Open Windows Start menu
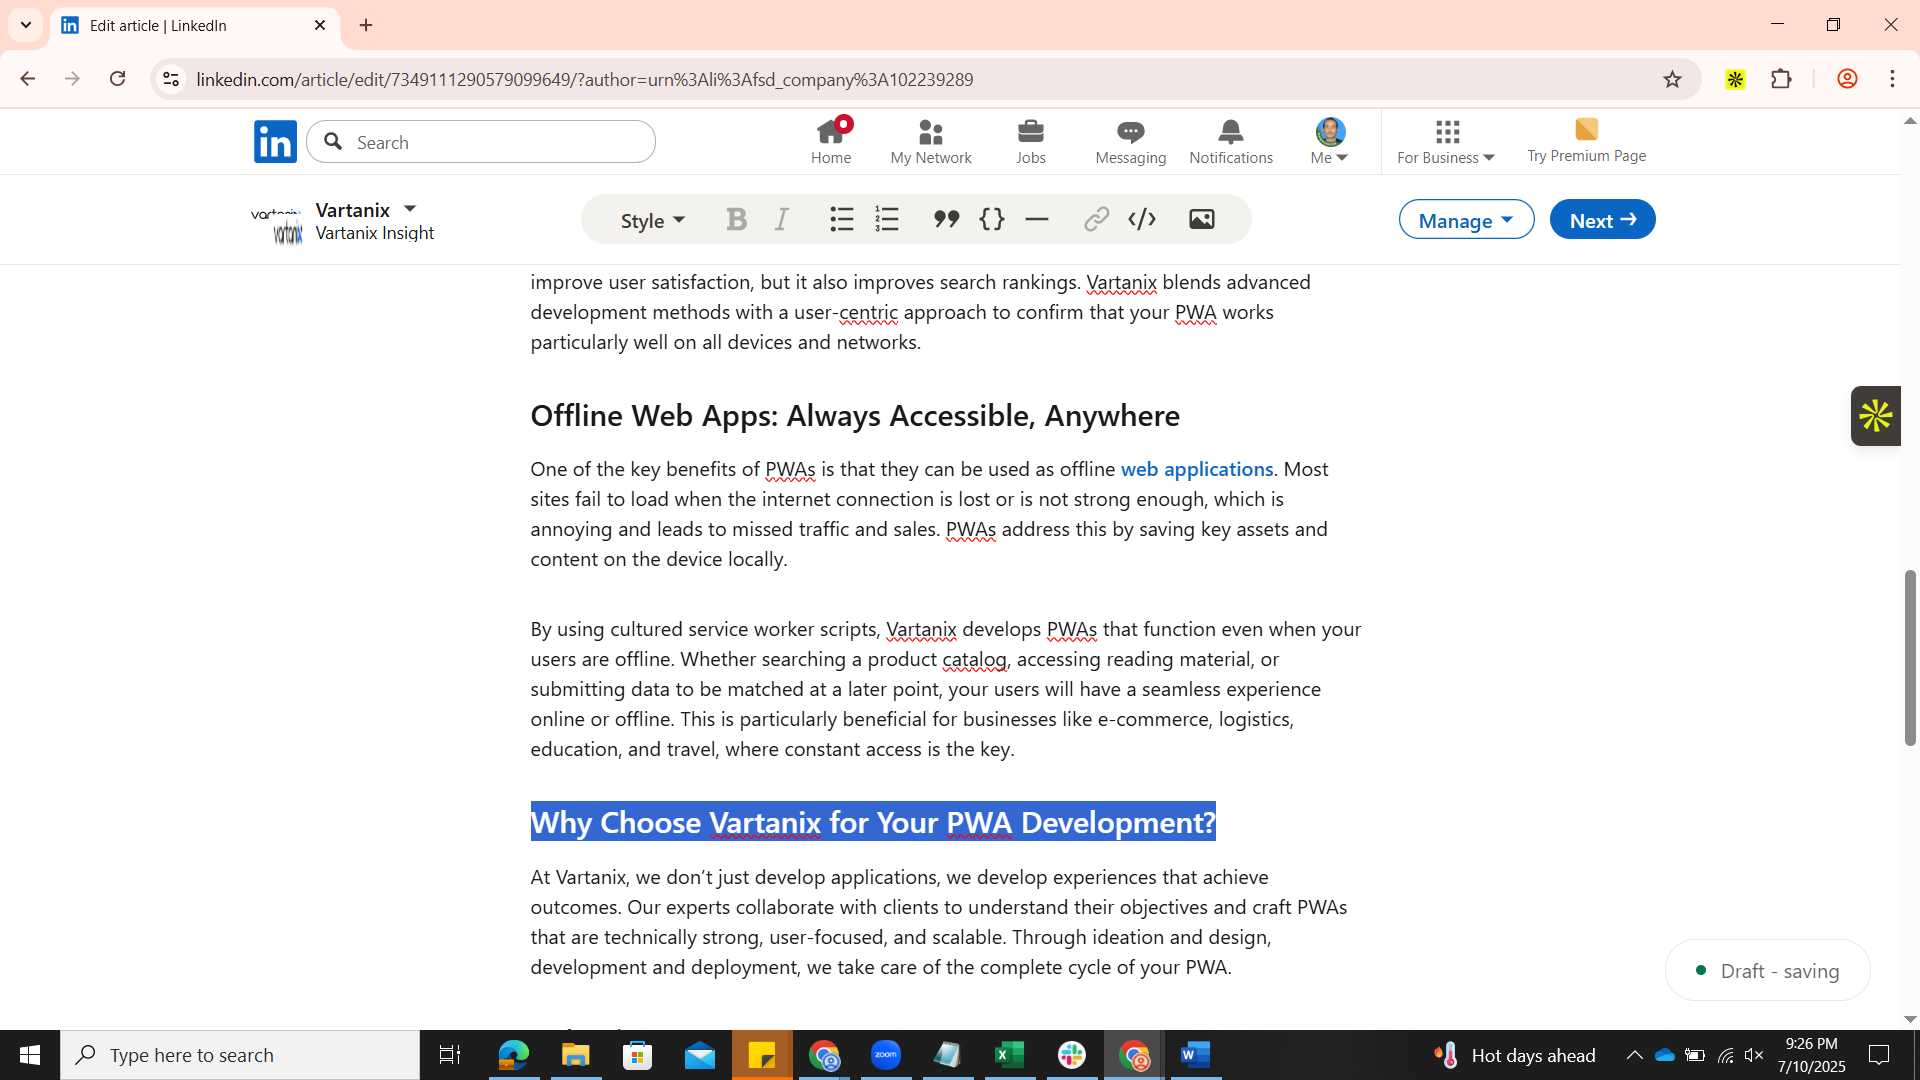1920x1080 pixels. click(x=30, y=1055)
